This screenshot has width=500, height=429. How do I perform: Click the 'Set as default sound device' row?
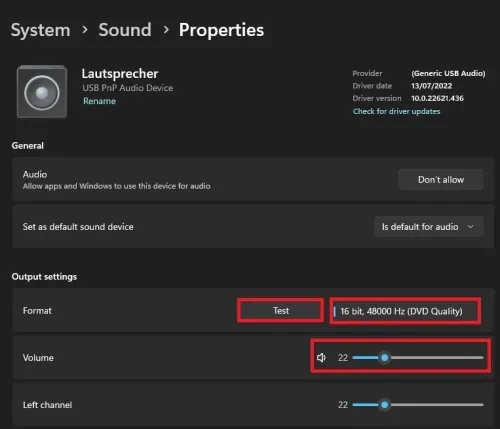pyautogui.click(x=253, y=227)
